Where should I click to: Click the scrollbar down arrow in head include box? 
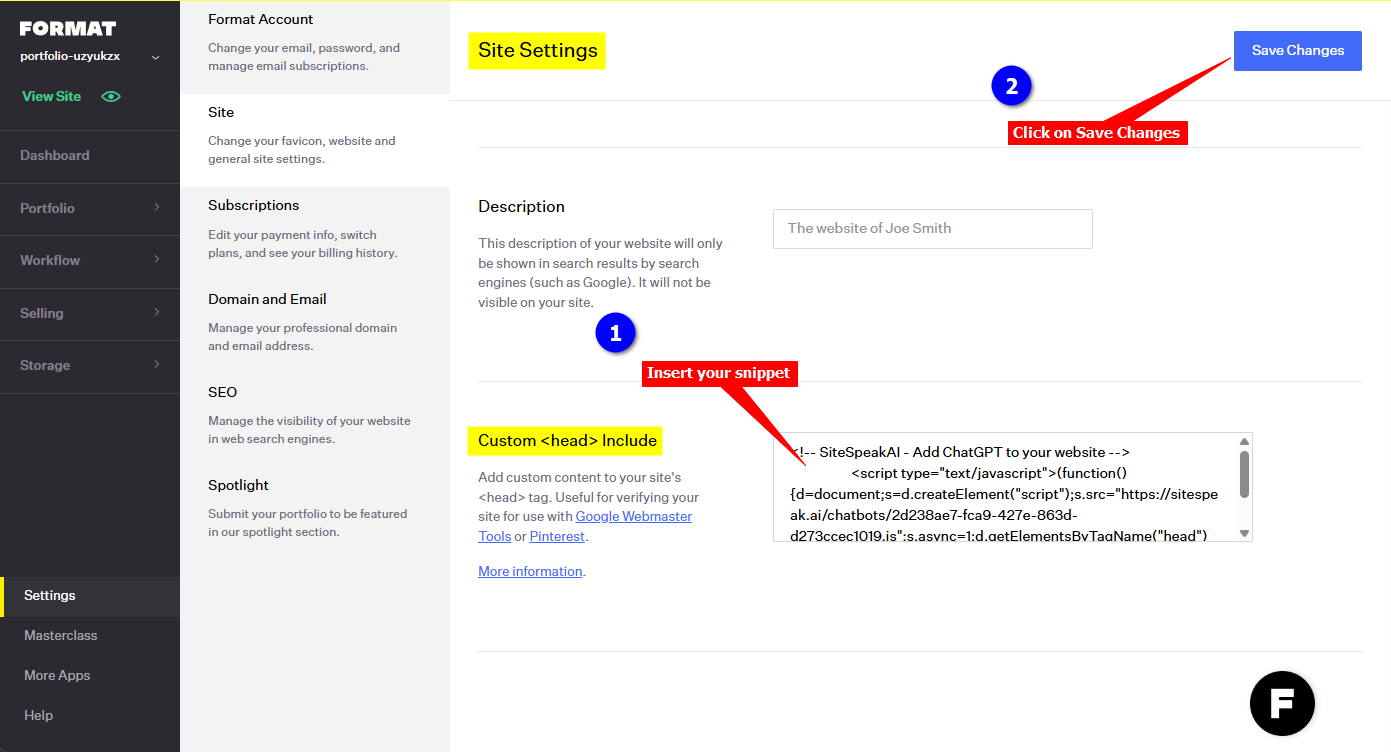click(1244, 533)
